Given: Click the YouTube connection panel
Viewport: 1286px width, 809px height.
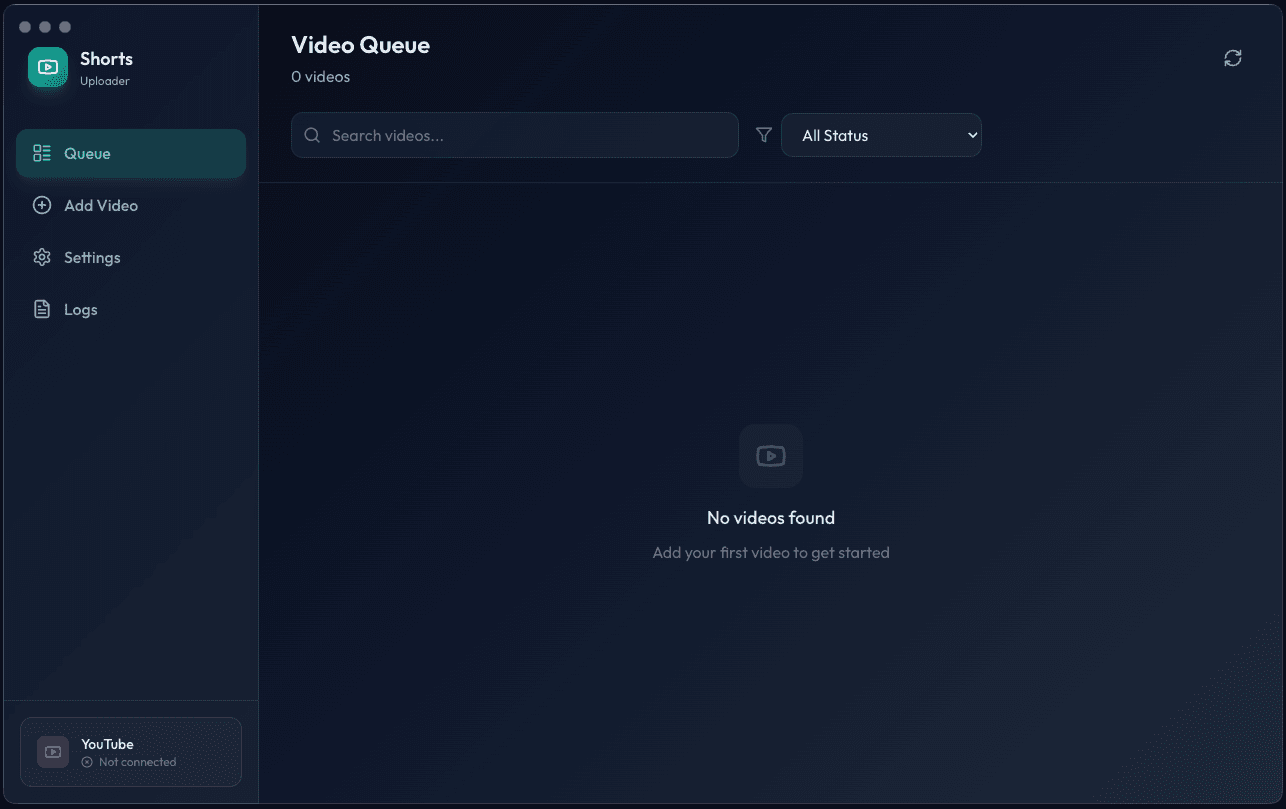Looking at the screenshot, I should pyautogui.click(x=130, y=752).
